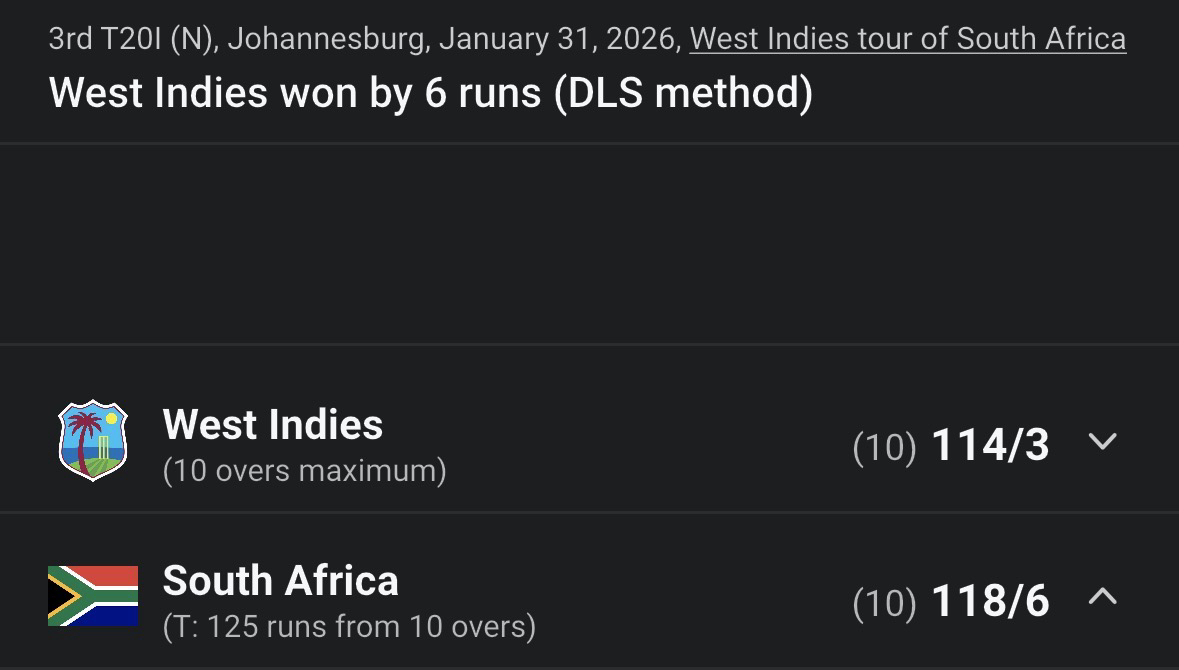The image size is (1179, 670).
Task: Click the 'won by 6 runs' result text
Action: 410,93
